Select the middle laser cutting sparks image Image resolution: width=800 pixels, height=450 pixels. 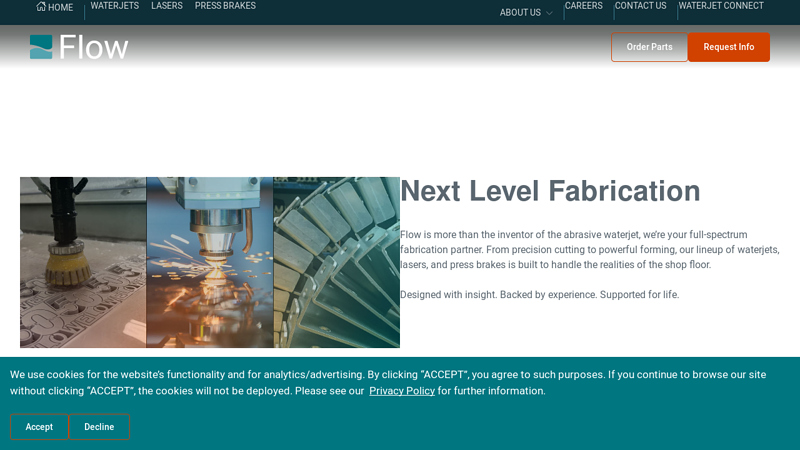[210, 262]
